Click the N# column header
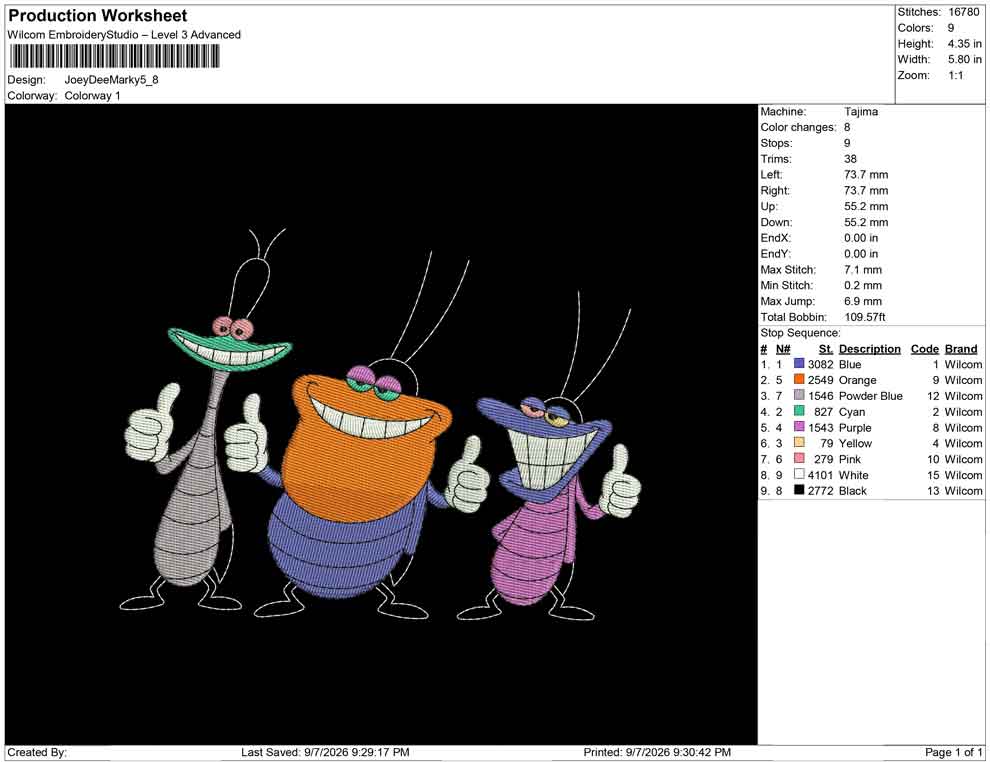This screenshot has width=990, height=762. point(783,348)
